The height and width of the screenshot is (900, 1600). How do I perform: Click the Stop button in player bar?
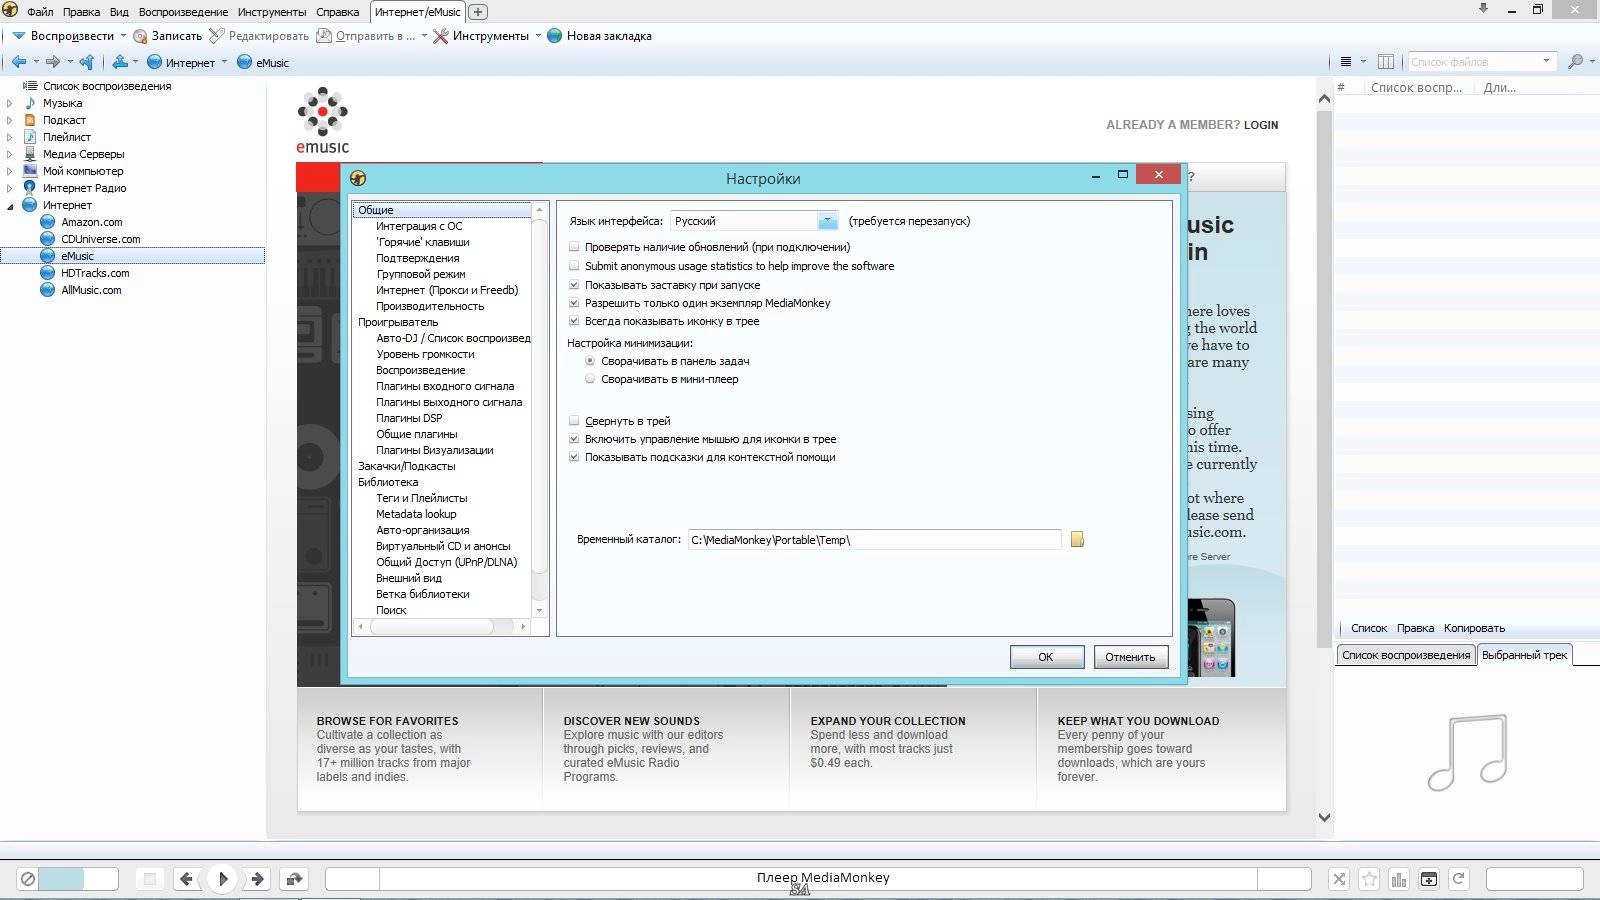tap(150, 879)
